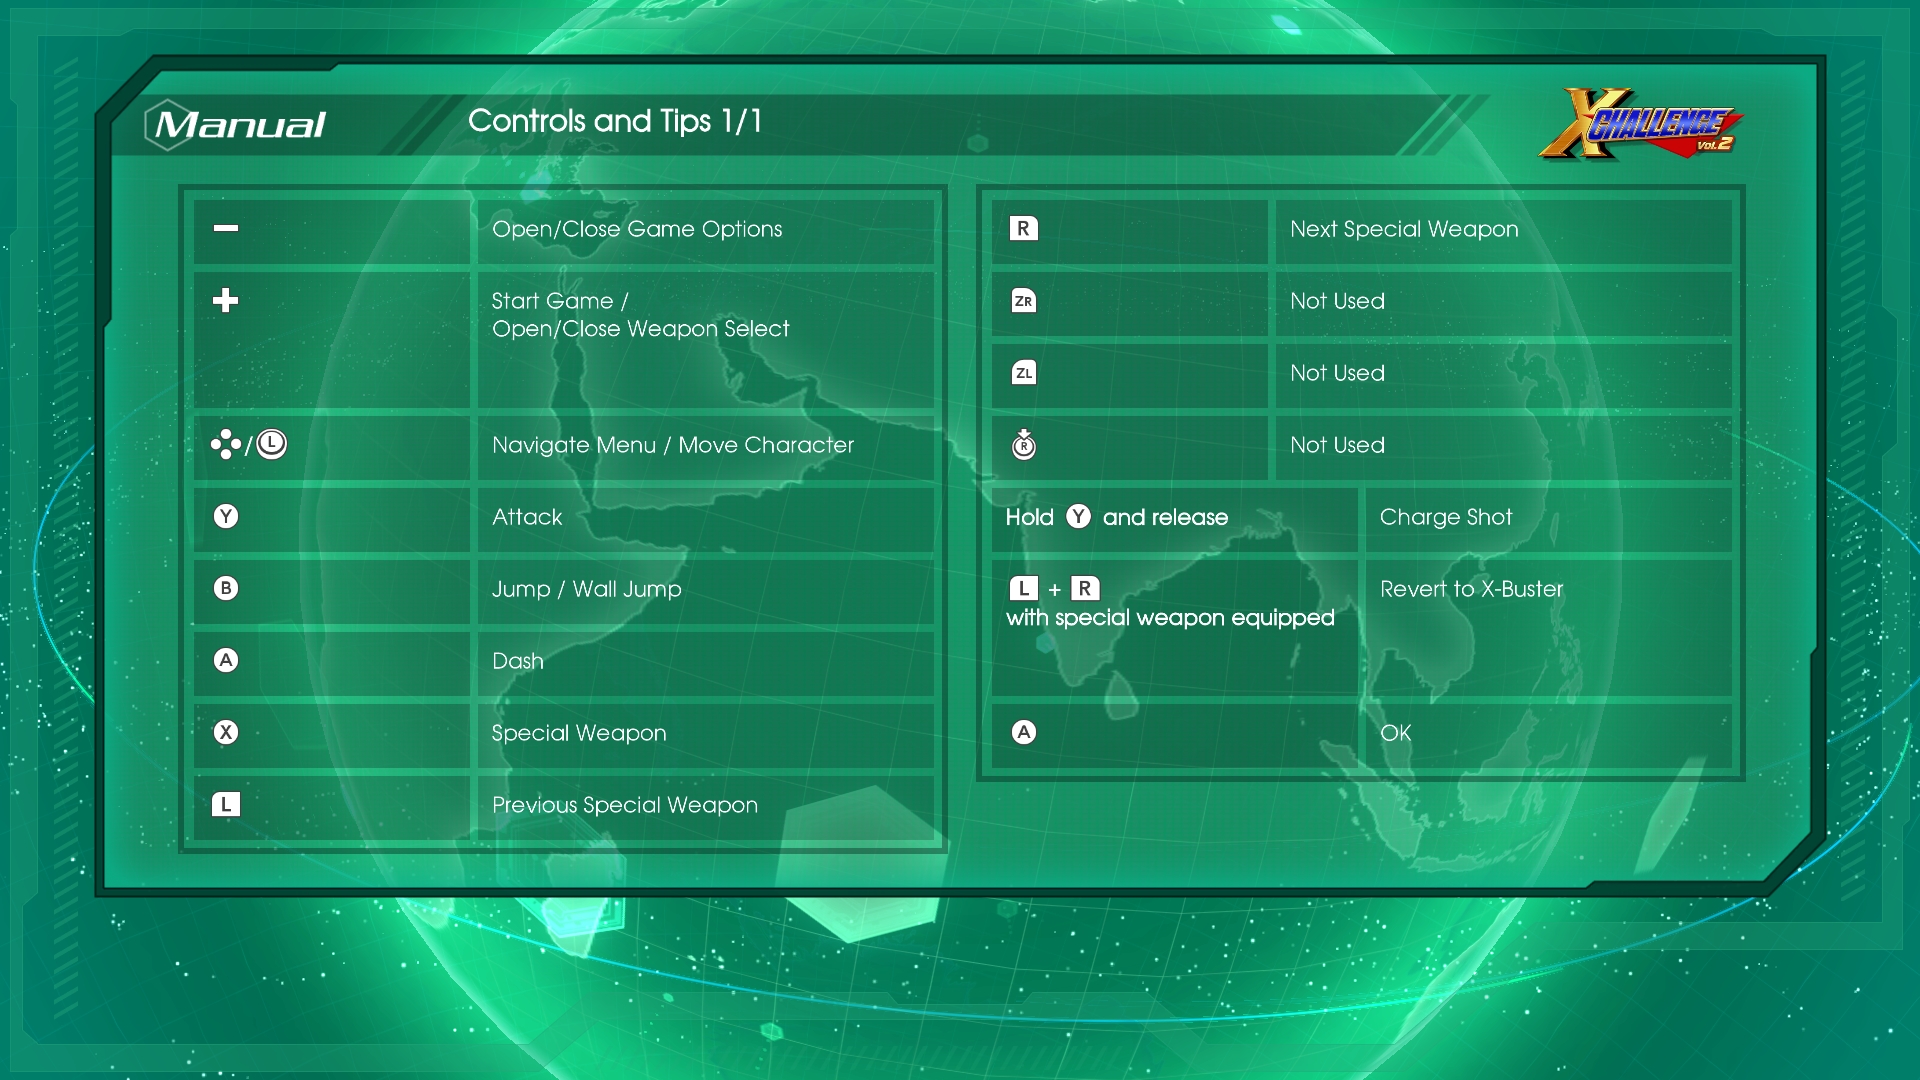Click the OK label
Image resolution: width=1920 pixels, height=1080 pixels.
pos(1395,733)
